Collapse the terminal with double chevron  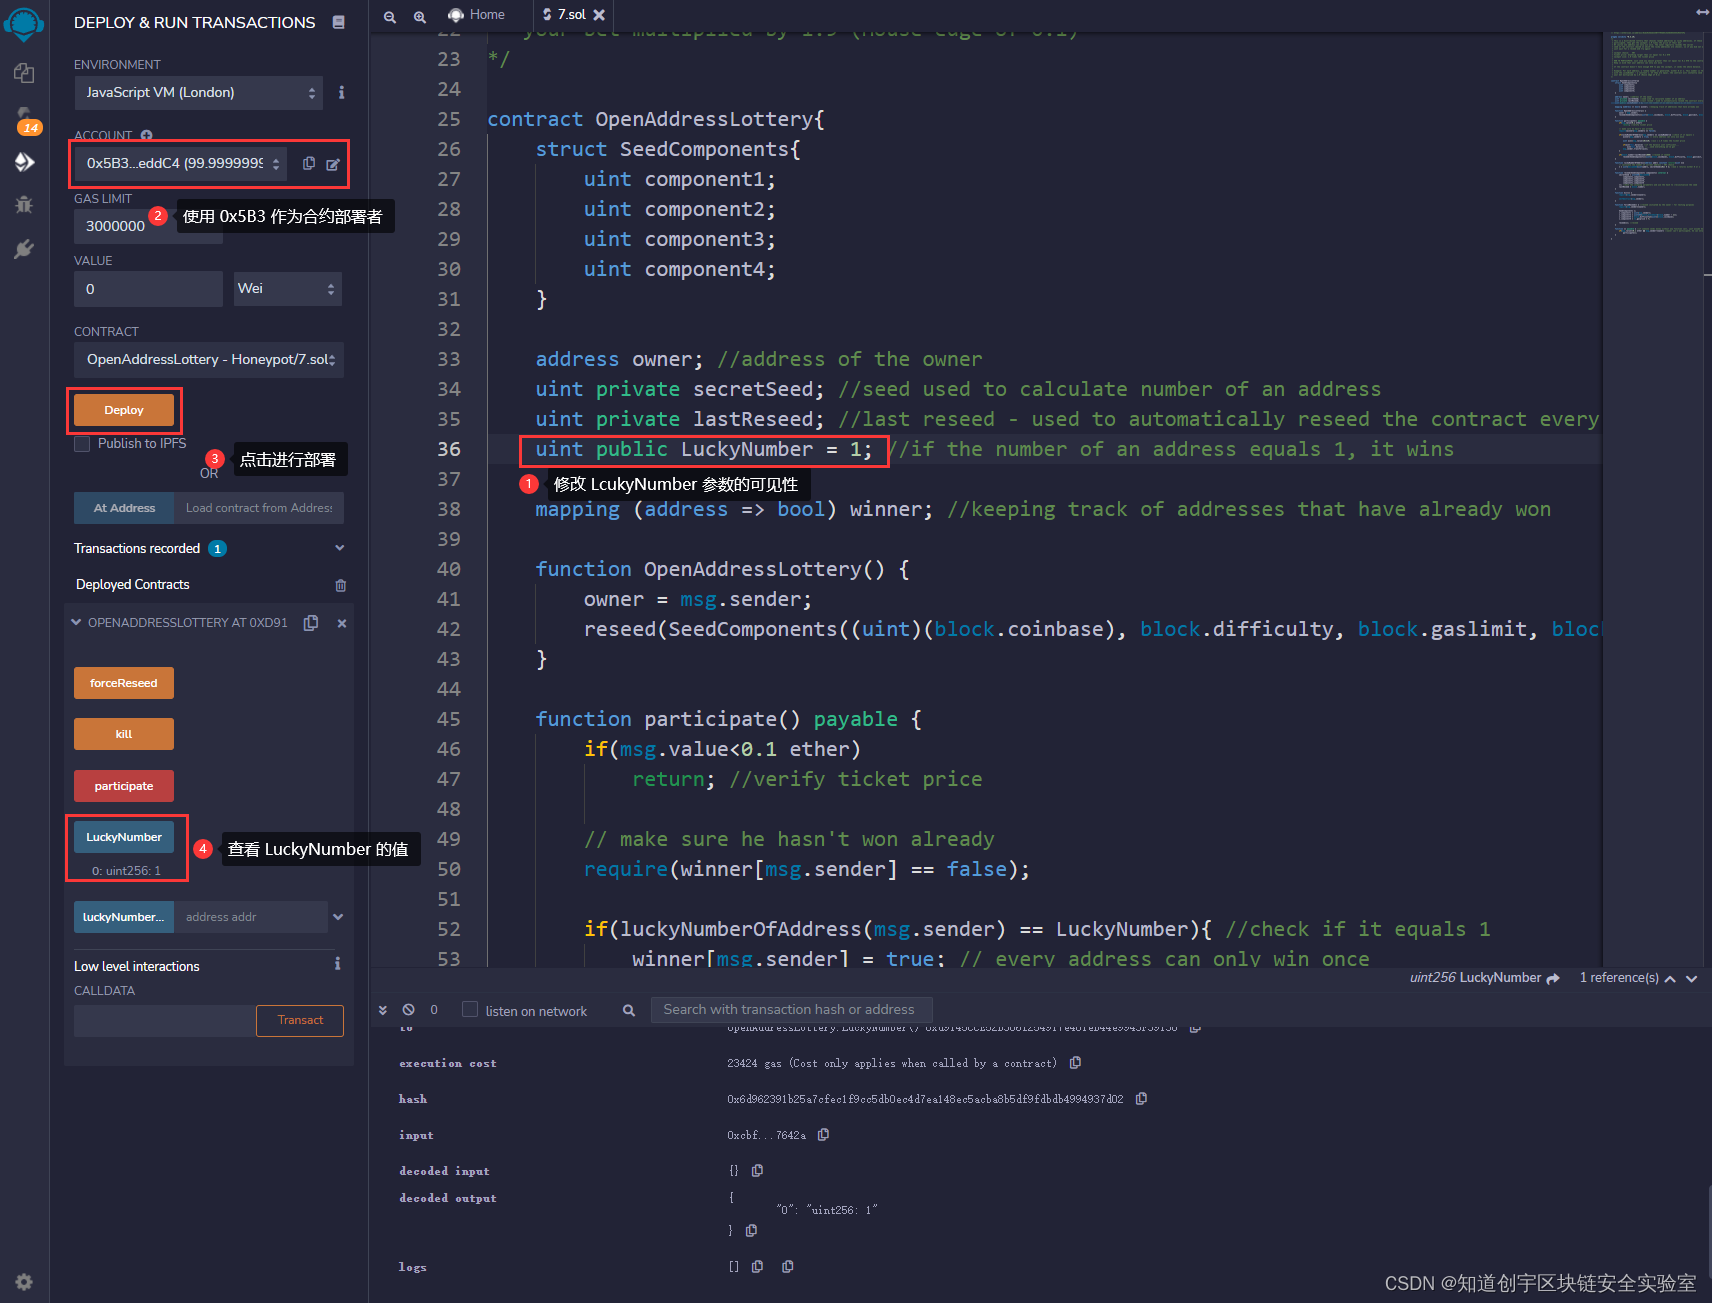(383, 1010)
